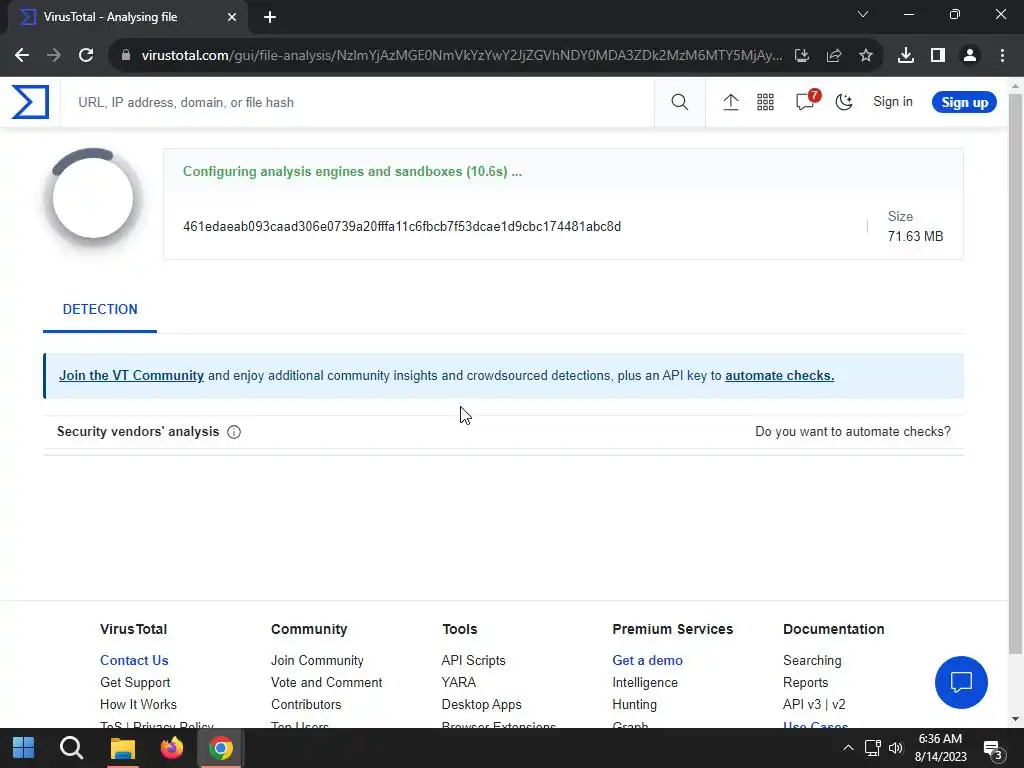Click Get a demo footer link

pos(647,660)
